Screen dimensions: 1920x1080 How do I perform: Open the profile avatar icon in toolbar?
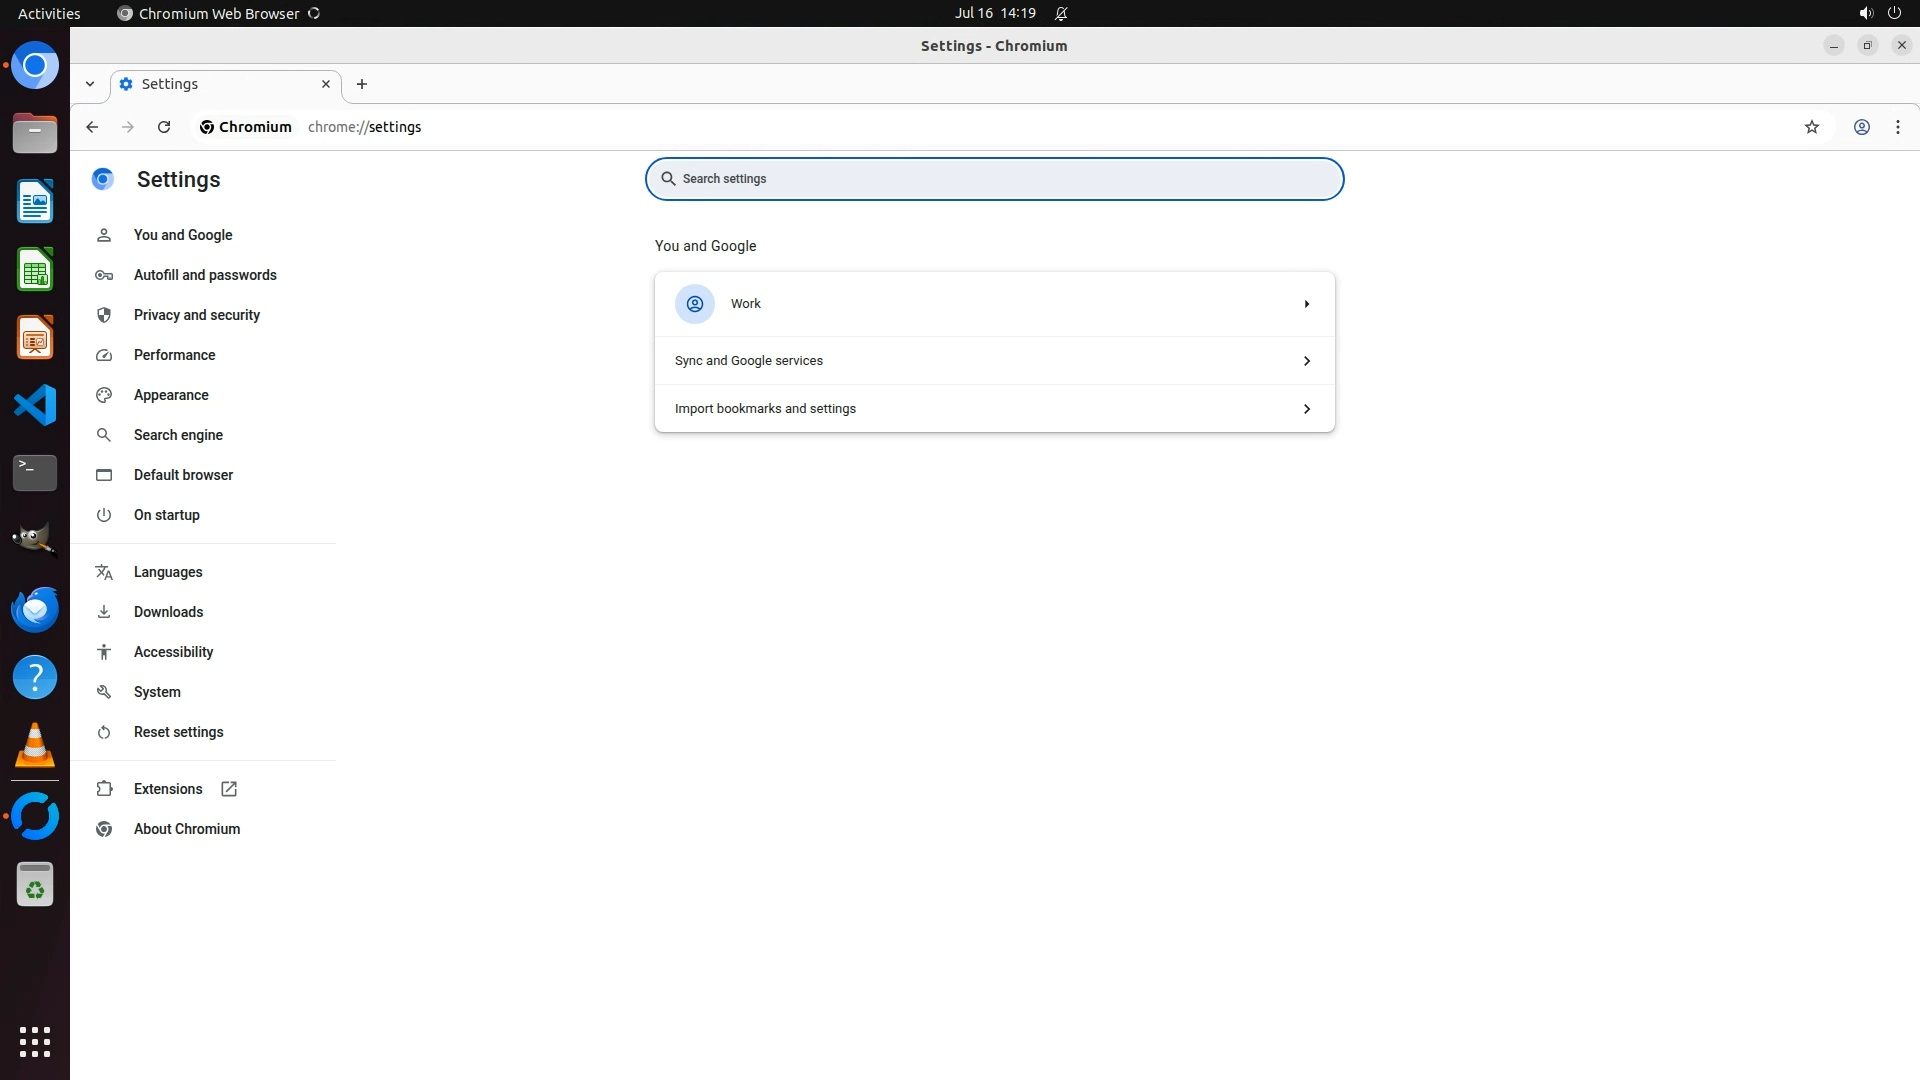1861,127
